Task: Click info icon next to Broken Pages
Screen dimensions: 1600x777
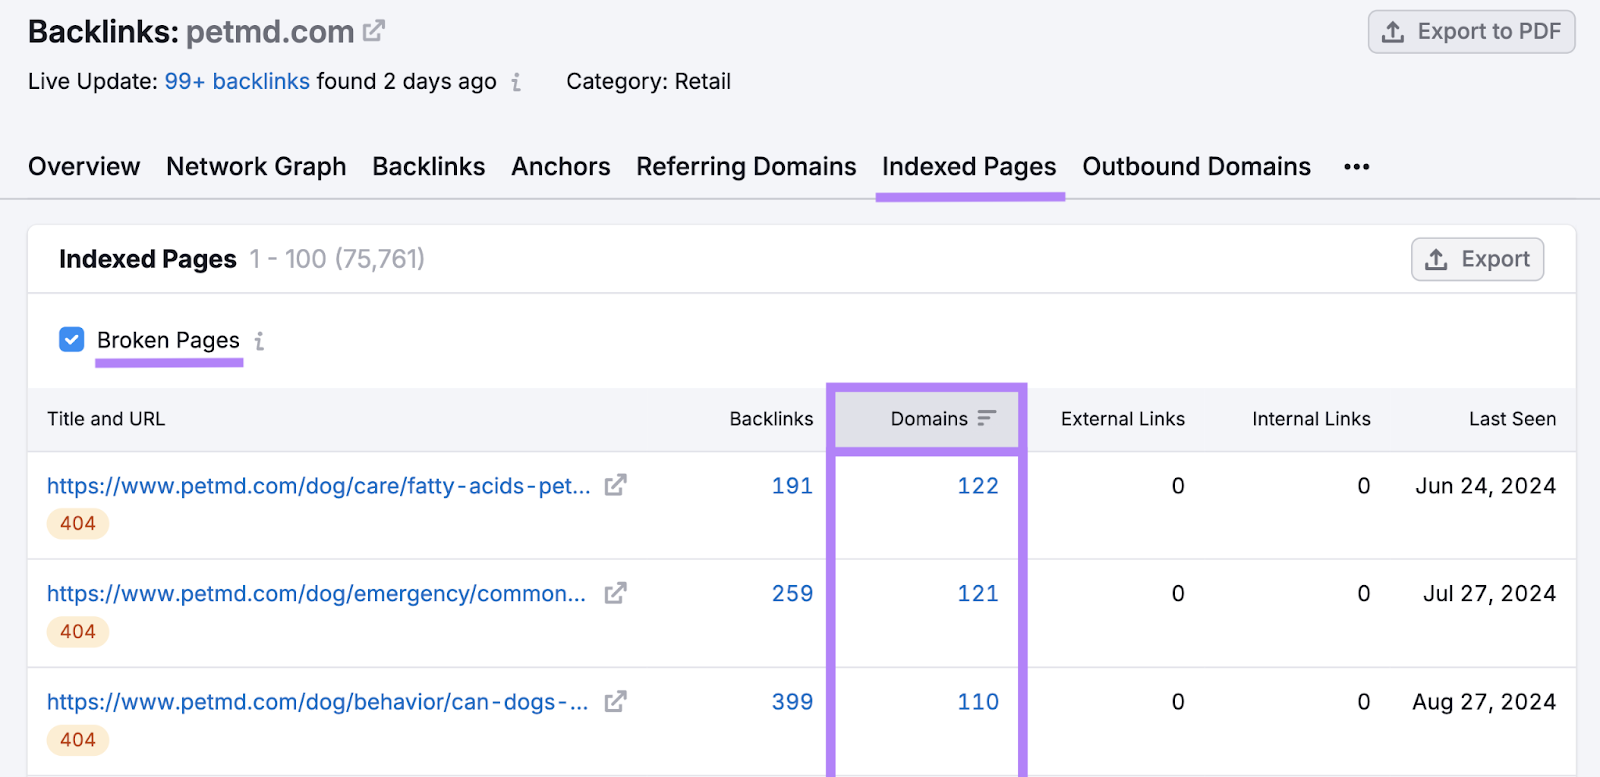Action: tap(259, 341)
